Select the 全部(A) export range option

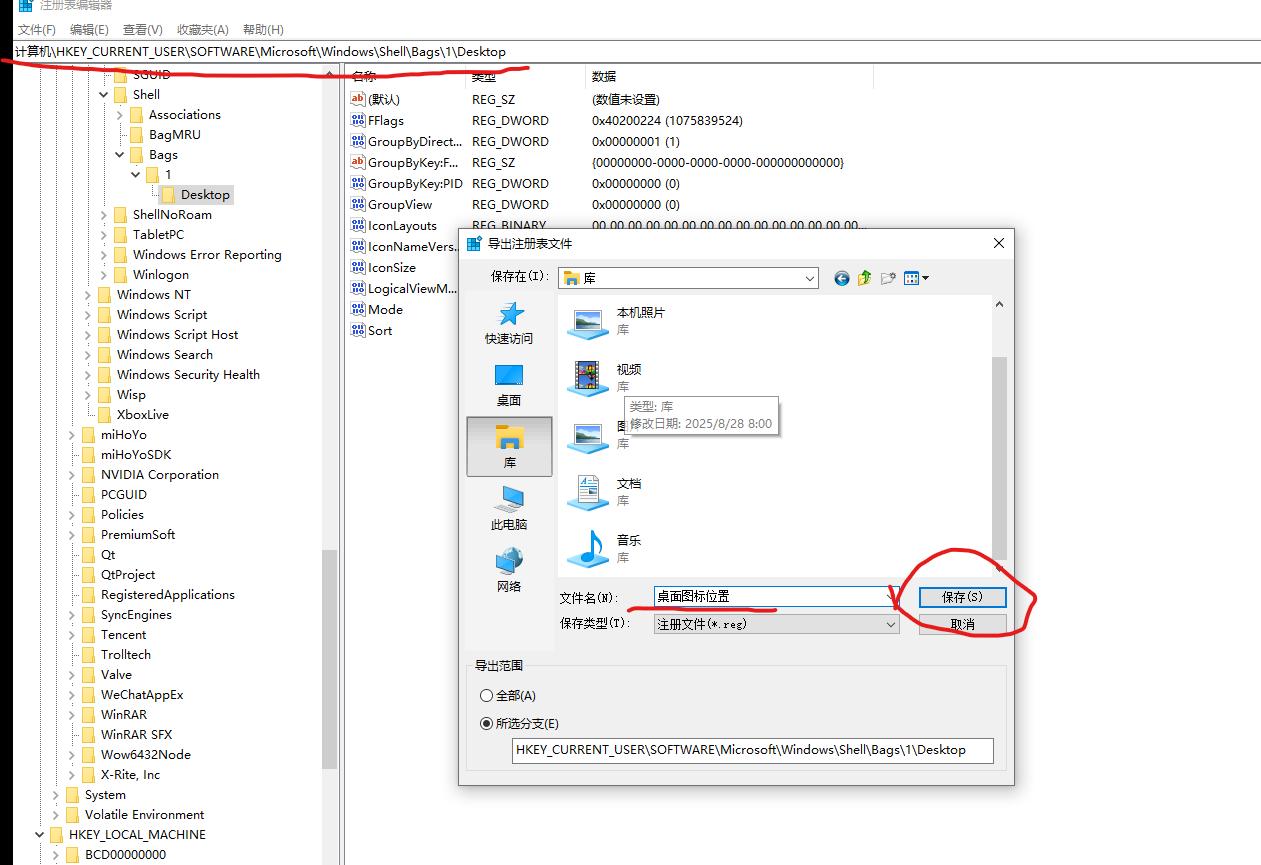(509, 695)
